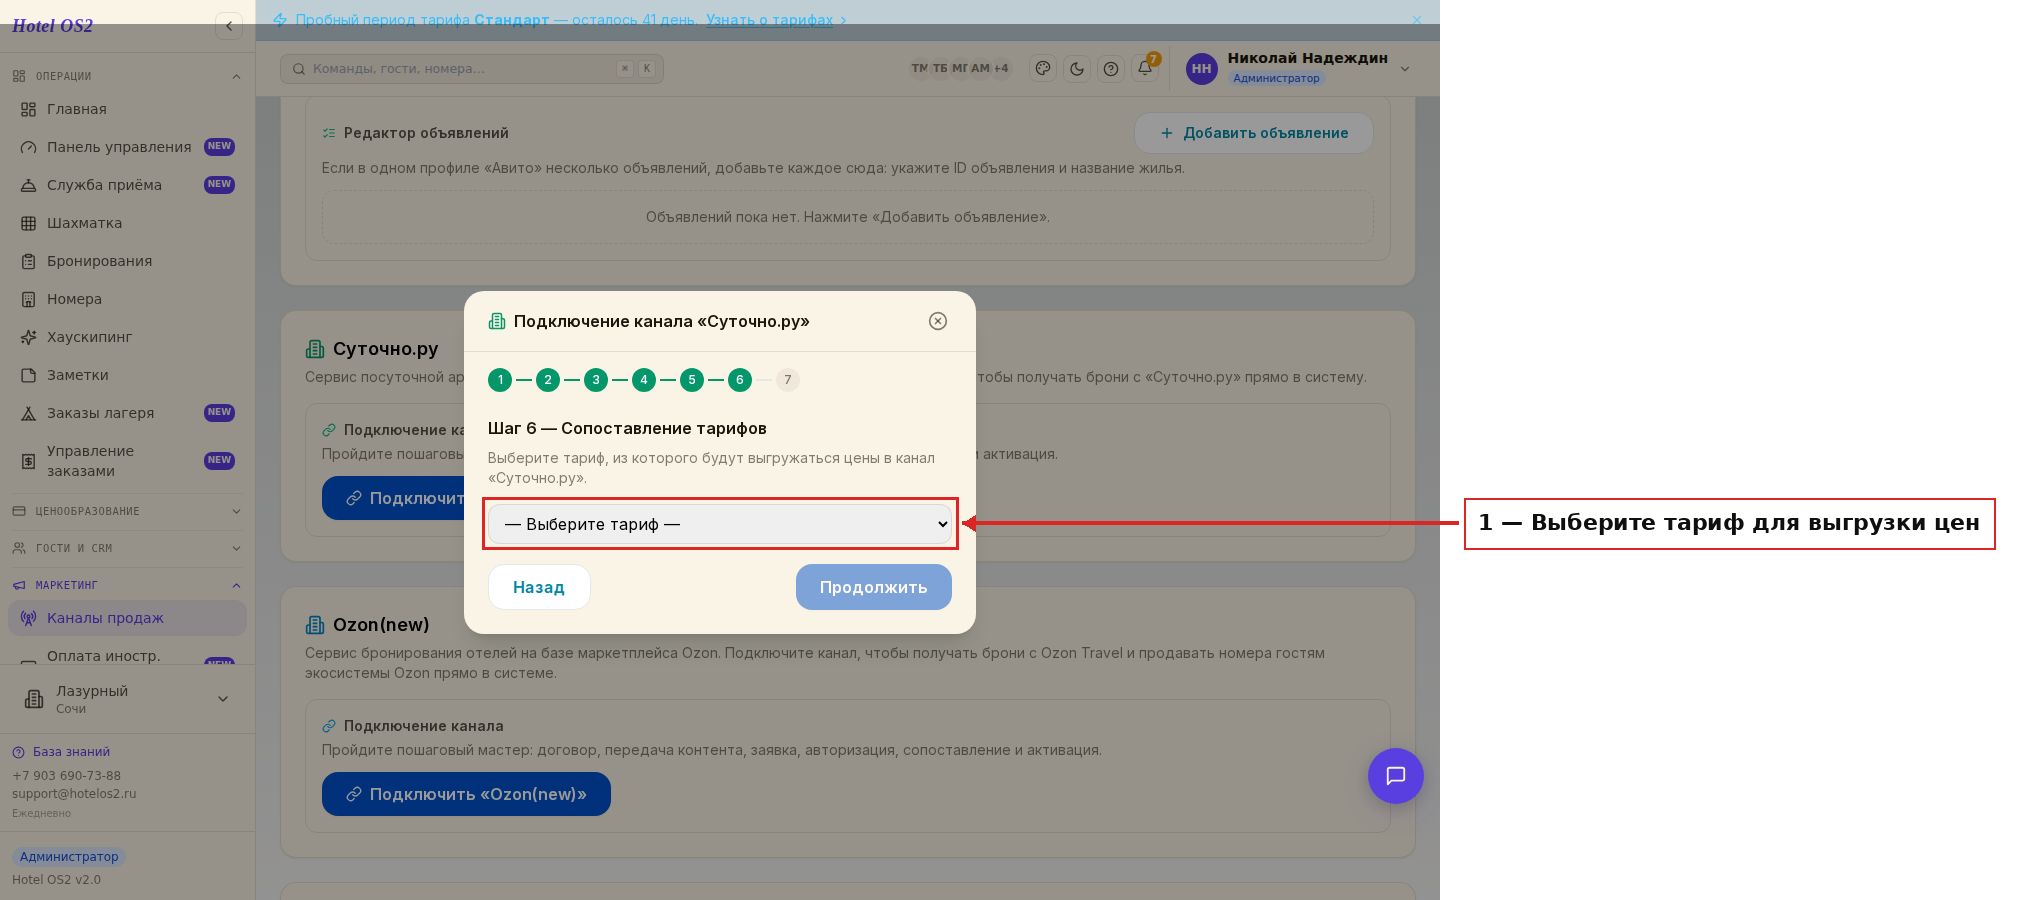This screenshot has width=2019, height=900.
Task: Open the «Выберите тариф» dropdown
Action: (720, 524)
